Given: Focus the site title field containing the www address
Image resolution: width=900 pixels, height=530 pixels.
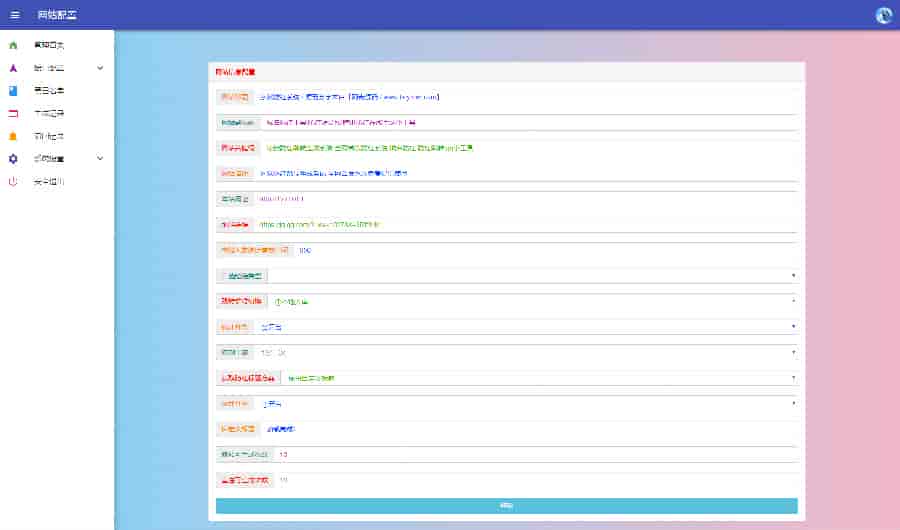Looking at the screenshot, I should [525, 97].
